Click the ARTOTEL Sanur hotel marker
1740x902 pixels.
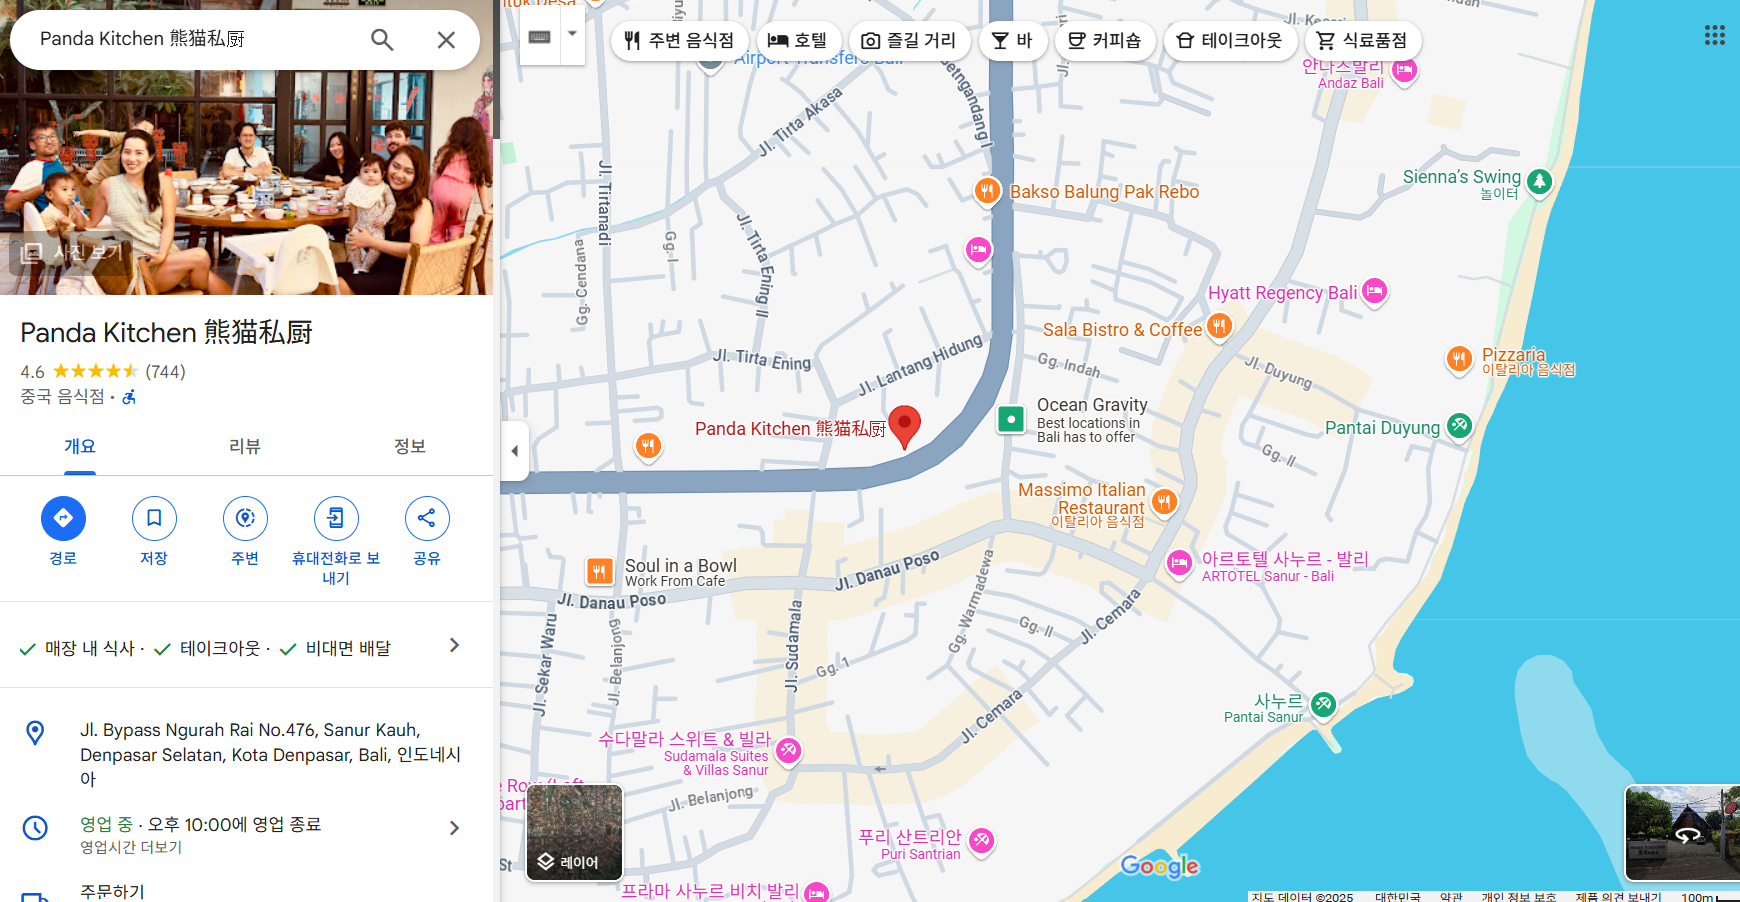point(1179,564)
